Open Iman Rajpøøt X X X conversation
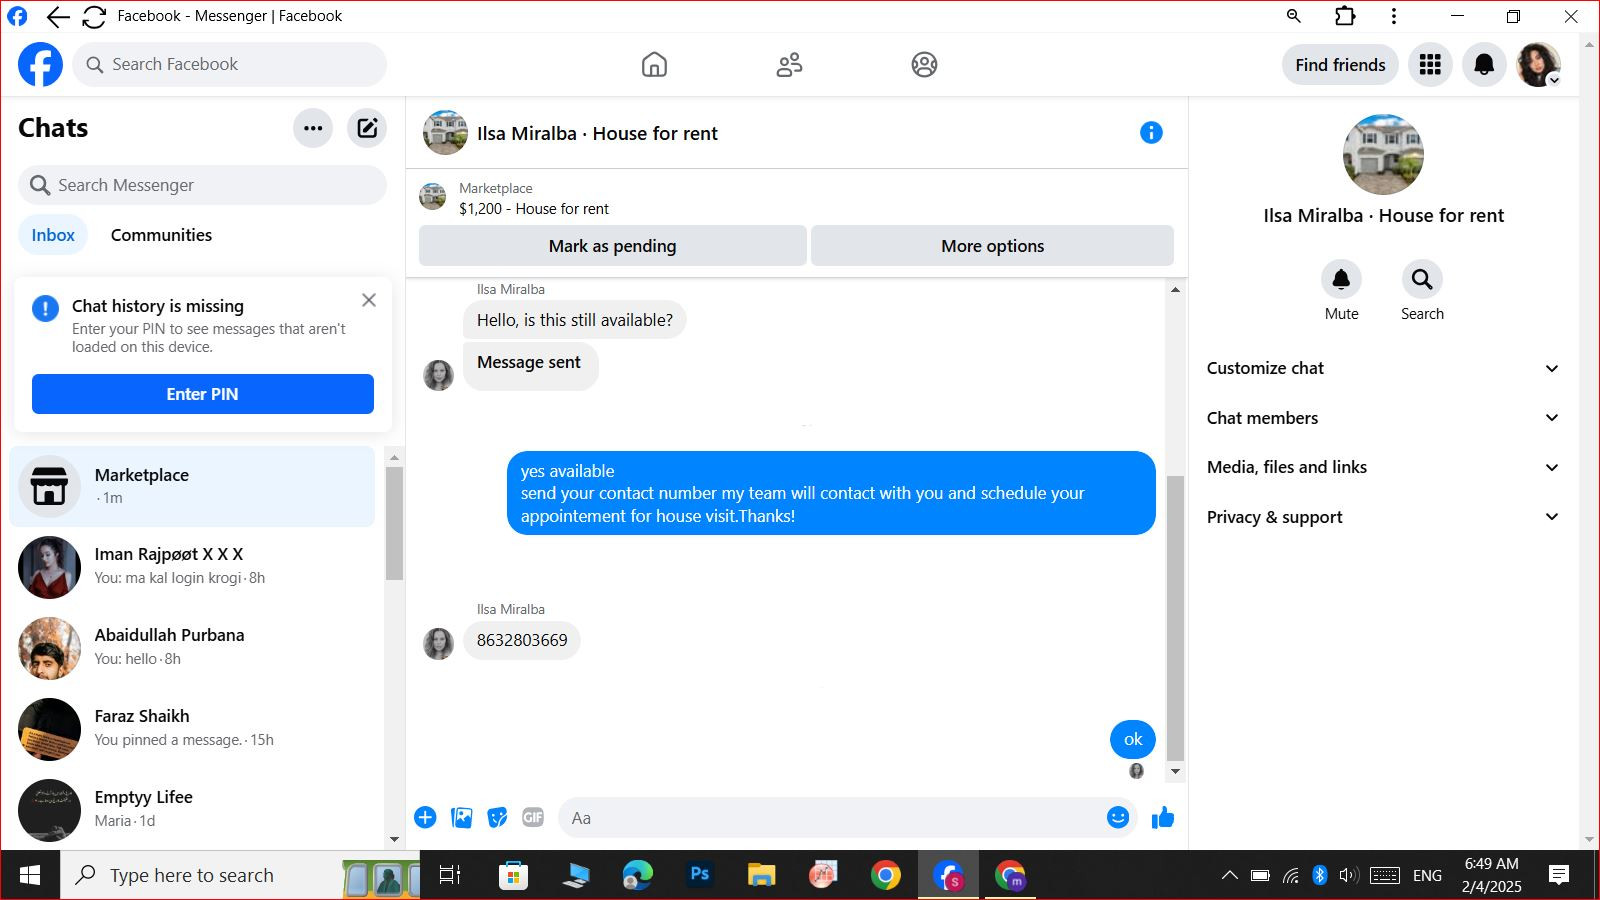 192,567
